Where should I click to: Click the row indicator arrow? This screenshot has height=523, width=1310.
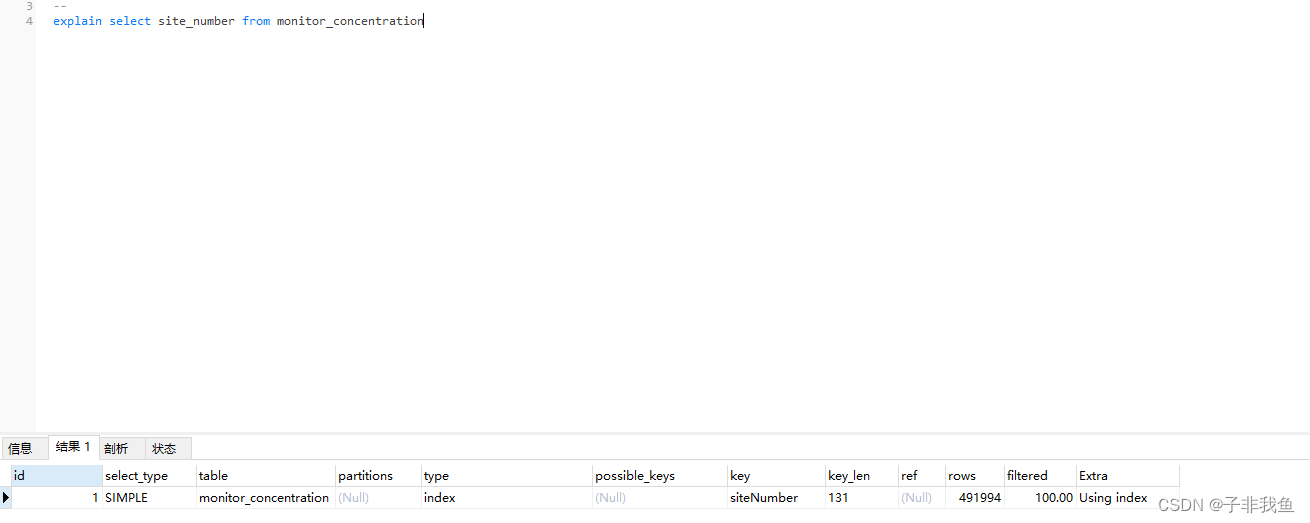tap(5, 498)
